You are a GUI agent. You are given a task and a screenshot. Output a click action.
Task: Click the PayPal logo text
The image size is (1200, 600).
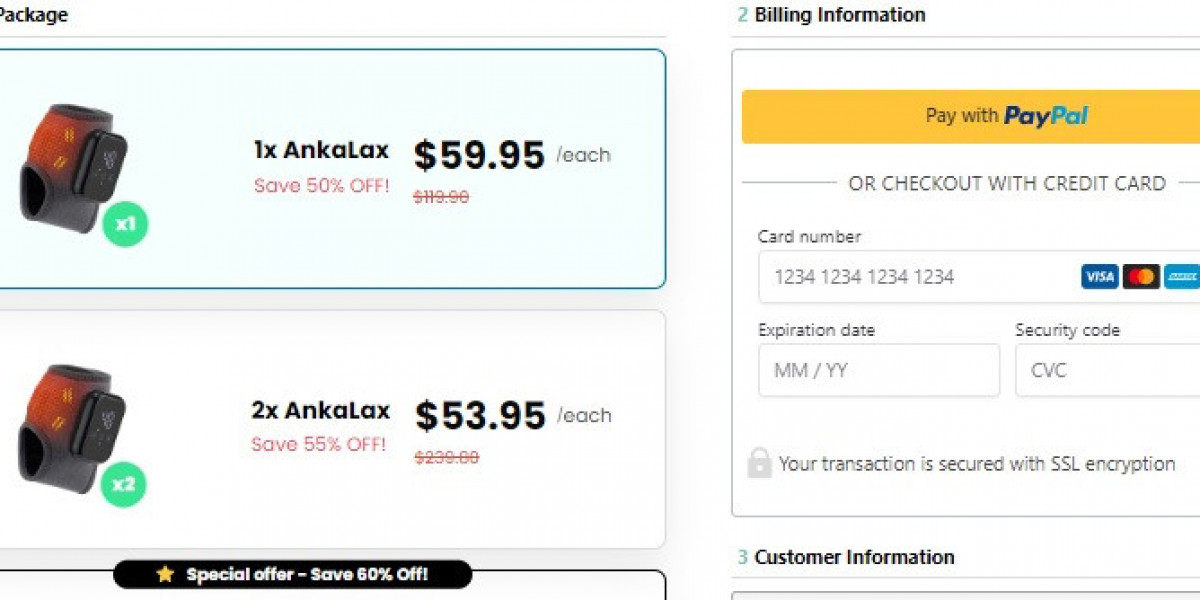click(1046, 116)
